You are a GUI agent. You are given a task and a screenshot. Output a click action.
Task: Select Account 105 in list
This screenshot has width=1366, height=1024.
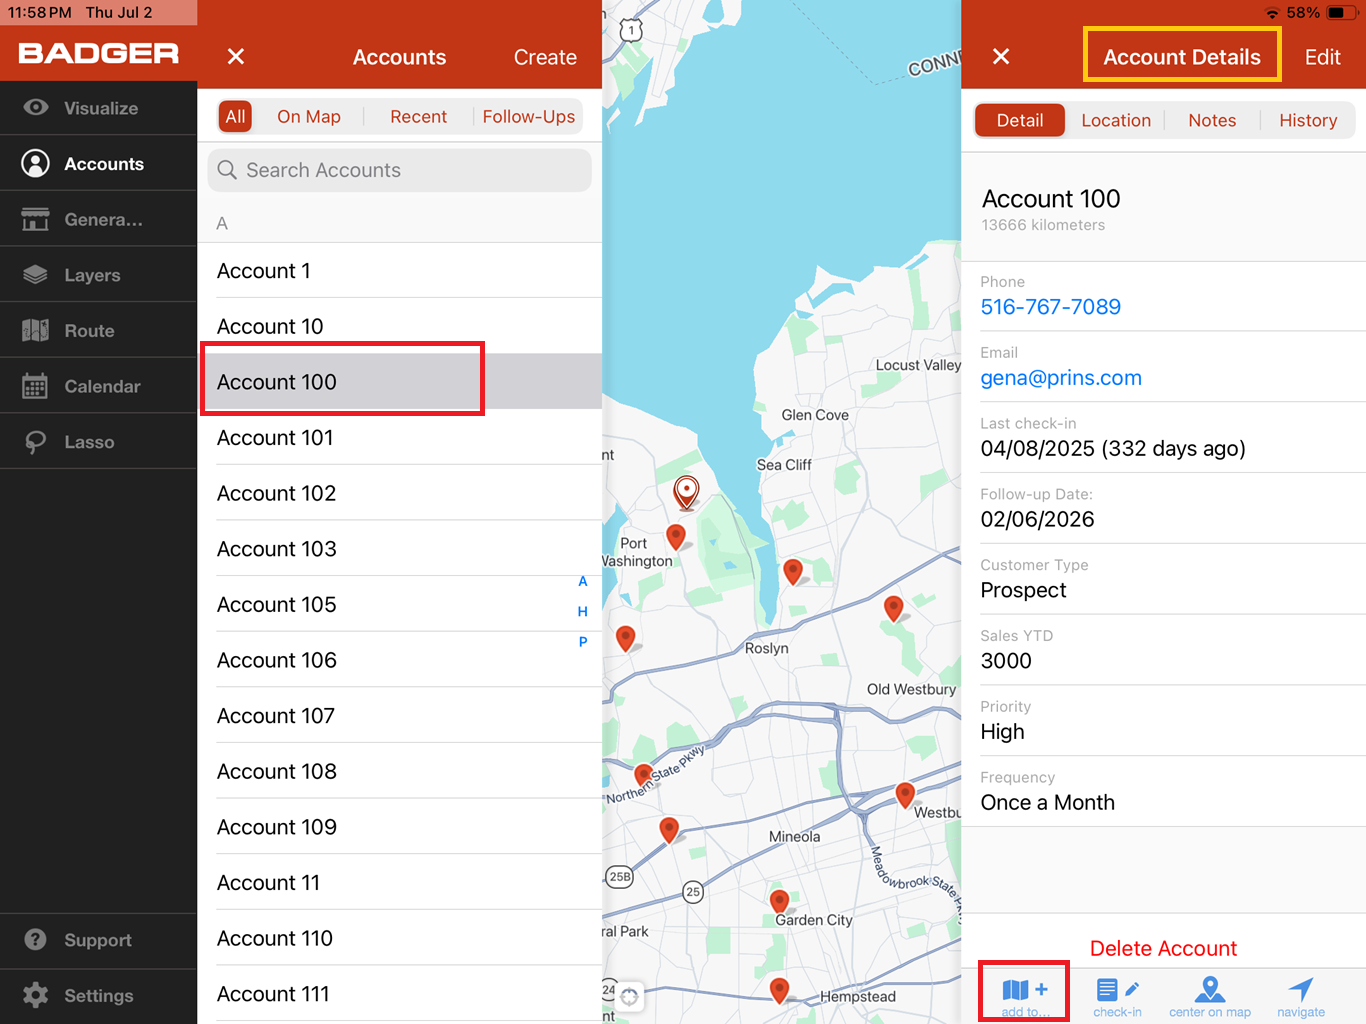click(x=400, y=604)
